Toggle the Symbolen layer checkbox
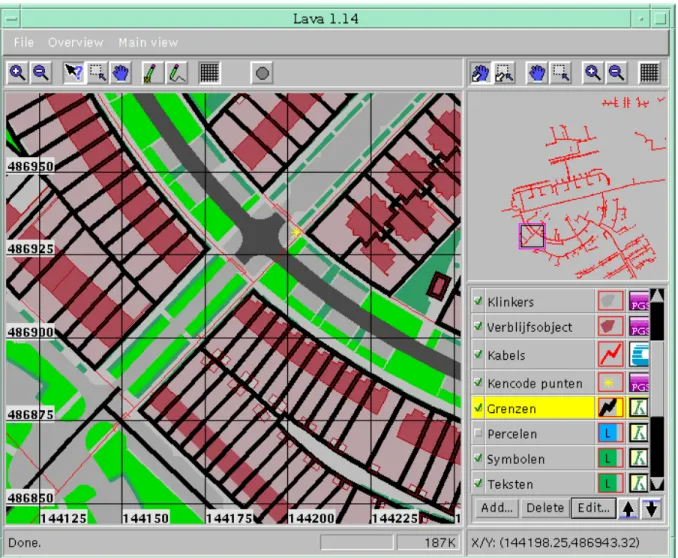The width and height of the screenshot is (678, 558). pos(478,458)
